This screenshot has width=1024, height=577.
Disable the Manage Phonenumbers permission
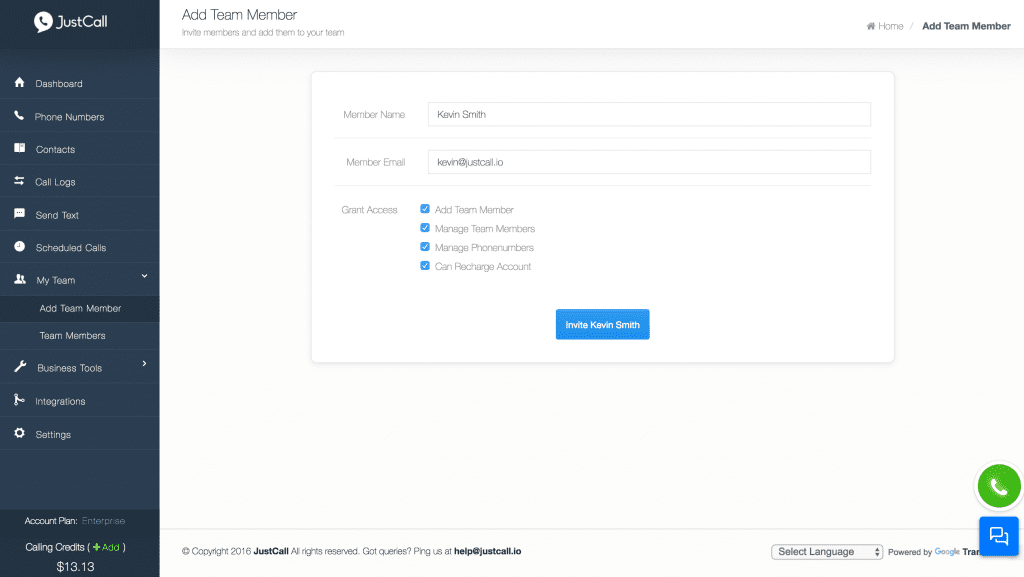(425, 246)
